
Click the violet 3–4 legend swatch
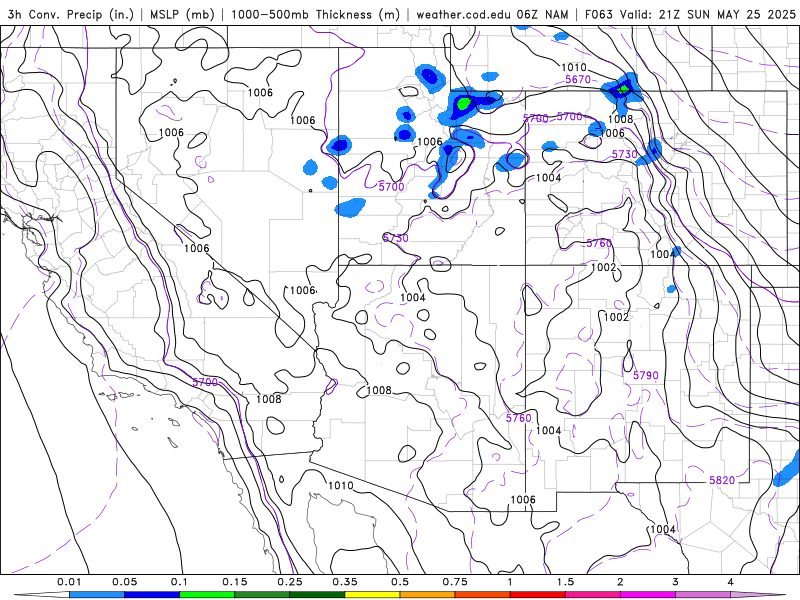click(x=703, y=595)
